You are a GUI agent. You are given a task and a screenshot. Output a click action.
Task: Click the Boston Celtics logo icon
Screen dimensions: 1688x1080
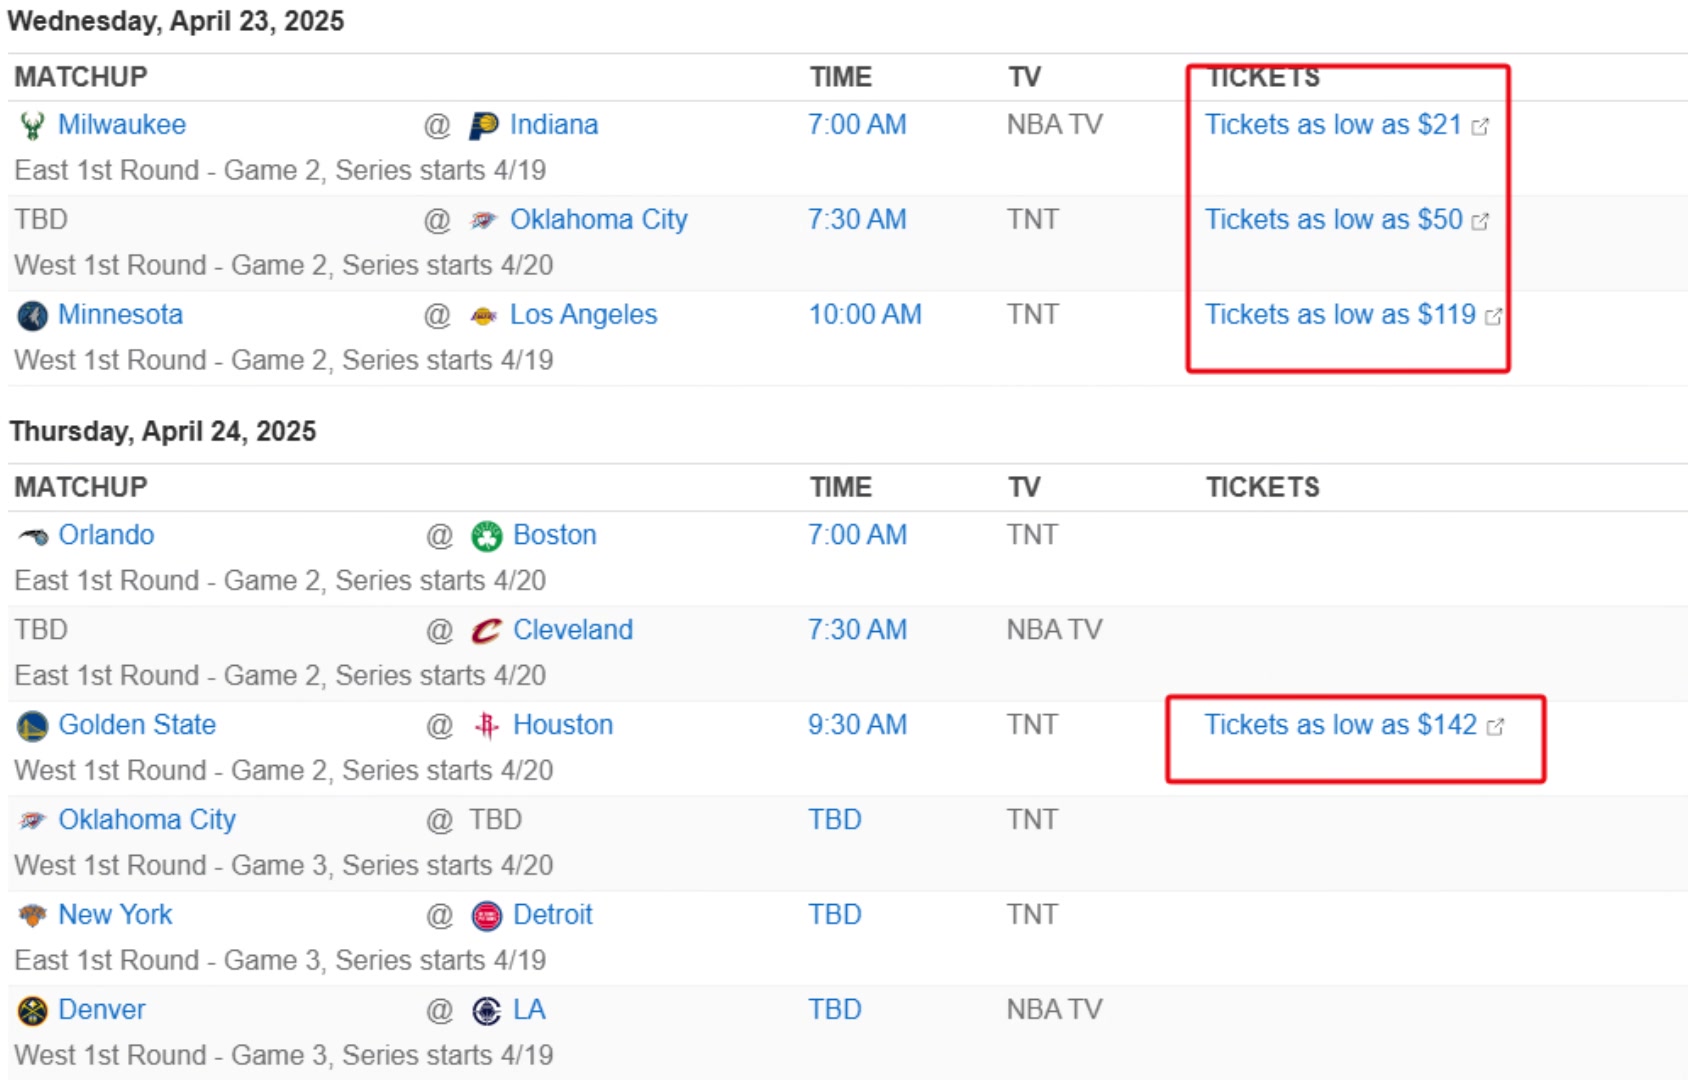click(x=486, y=536)
